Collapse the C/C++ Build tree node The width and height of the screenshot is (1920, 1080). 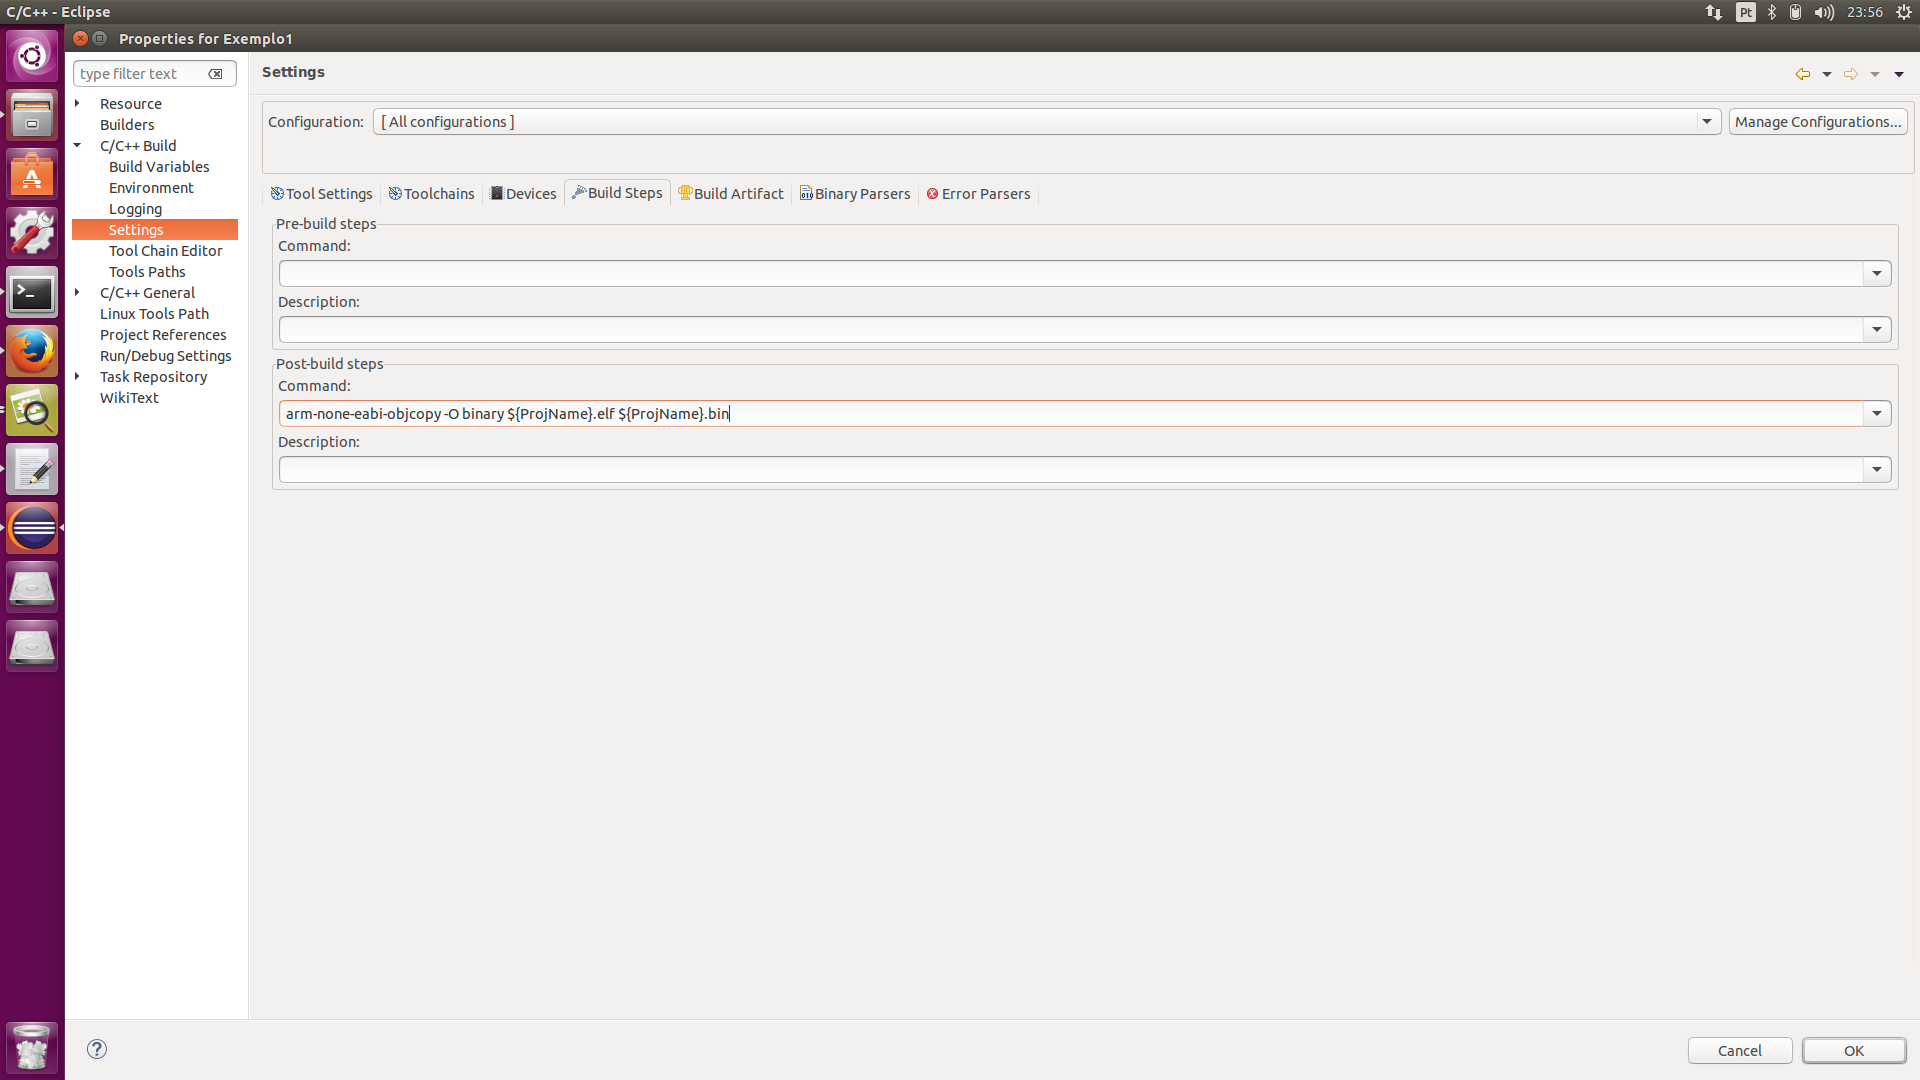coord(77,145)
